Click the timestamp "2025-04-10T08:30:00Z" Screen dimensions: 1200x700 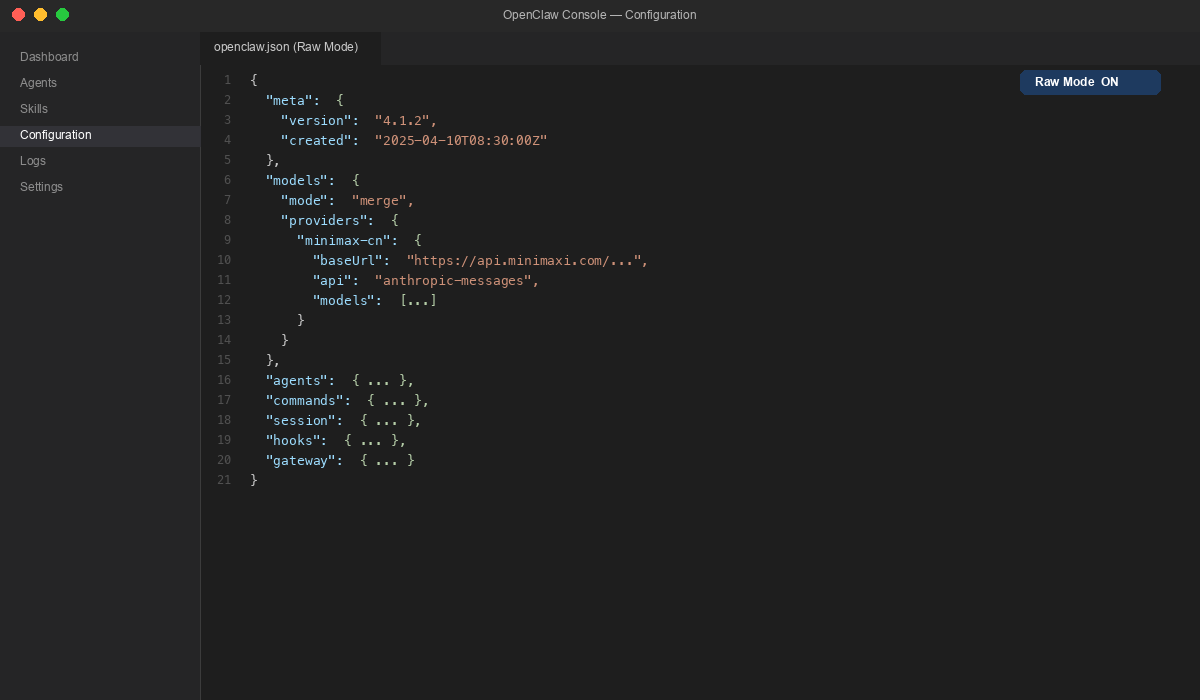[x=461, y=140]
